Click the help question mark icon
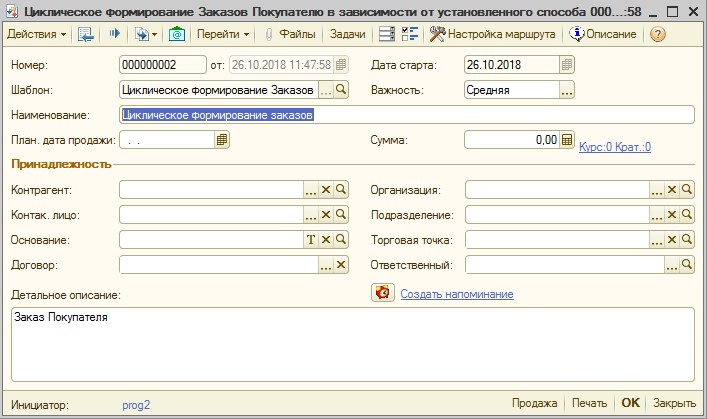Image resolution: width=707 pixels, height=419 pixels. click(x=658, y=34)
